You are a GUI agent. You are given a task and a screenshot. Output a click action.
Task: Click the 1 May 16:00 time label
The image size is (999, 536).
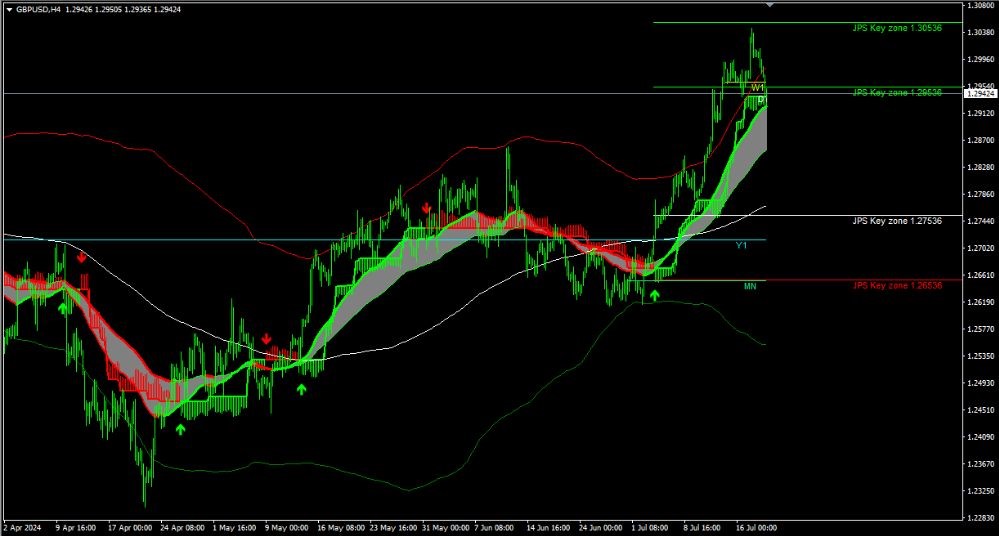click(x=234, y=528)
